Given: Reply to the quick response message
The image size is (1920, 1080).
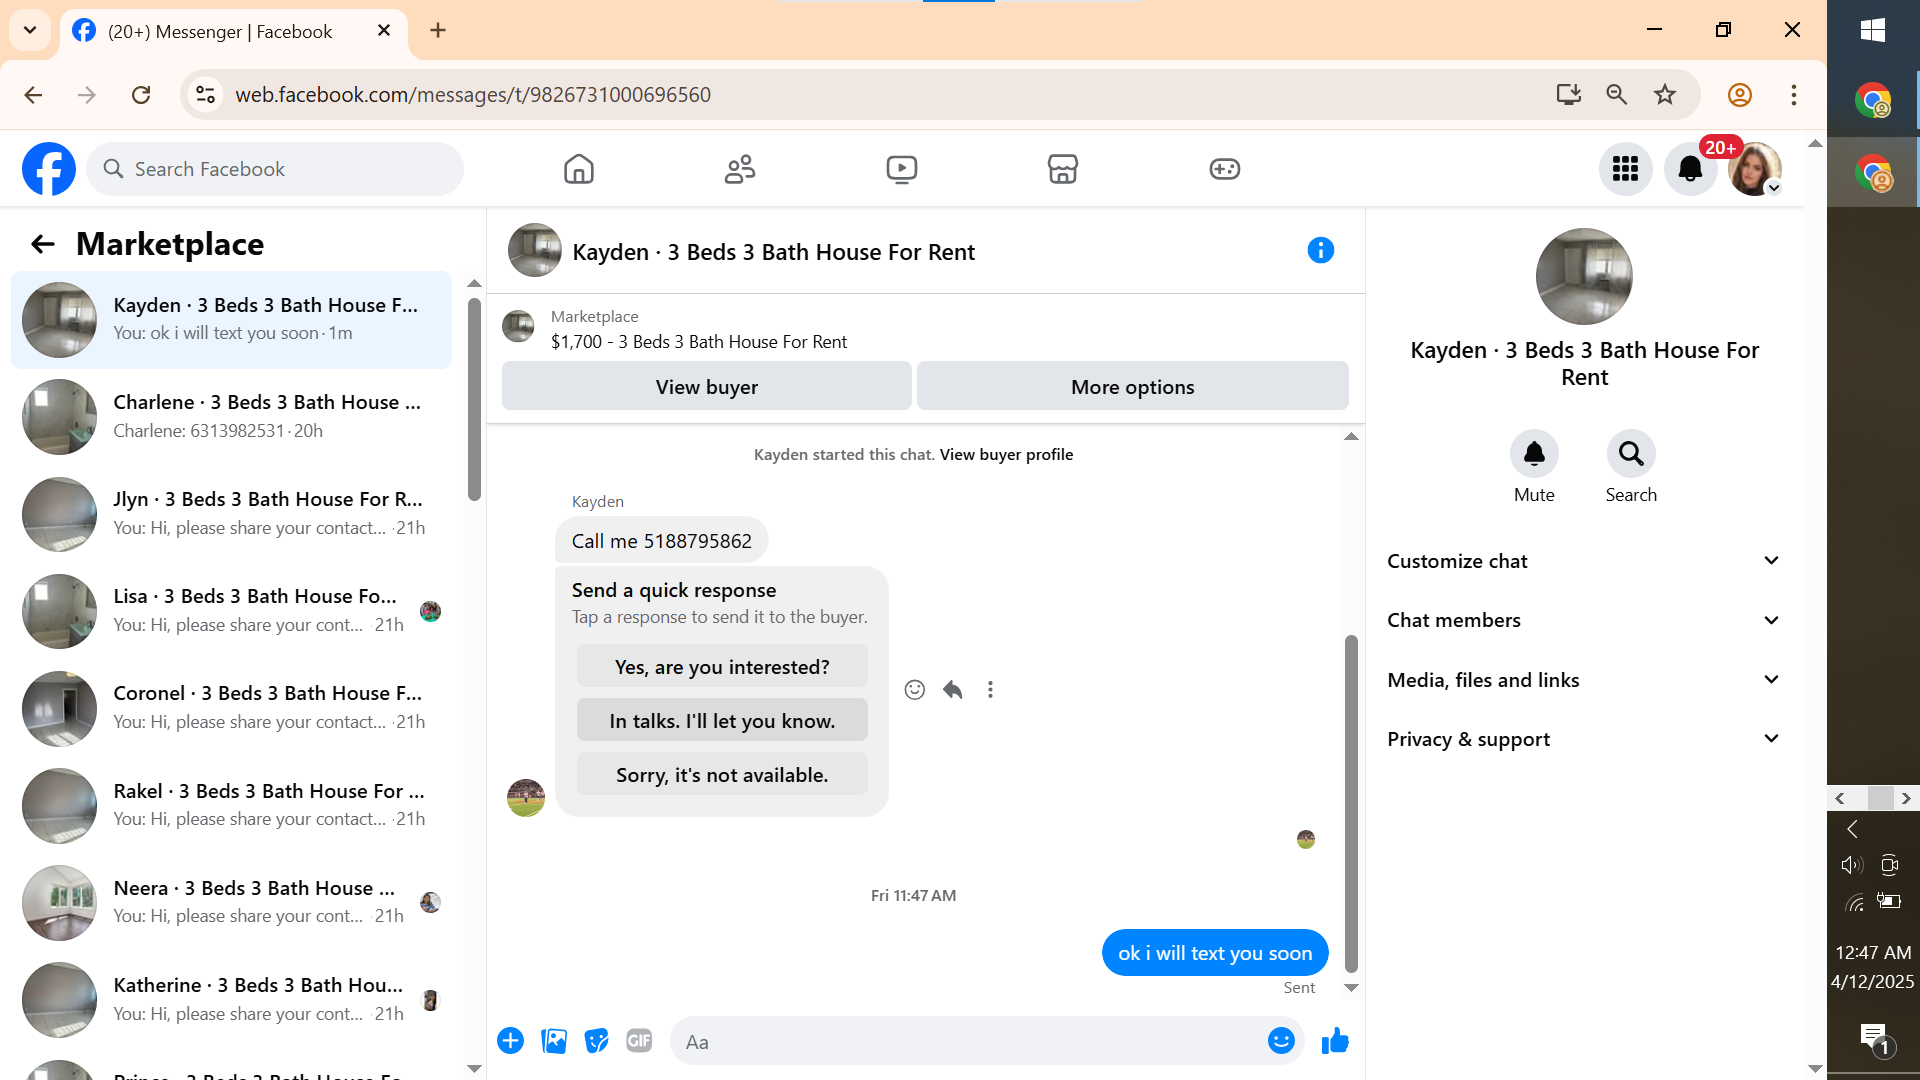Looking at the screenshot, I should click(x=952, y=690).
